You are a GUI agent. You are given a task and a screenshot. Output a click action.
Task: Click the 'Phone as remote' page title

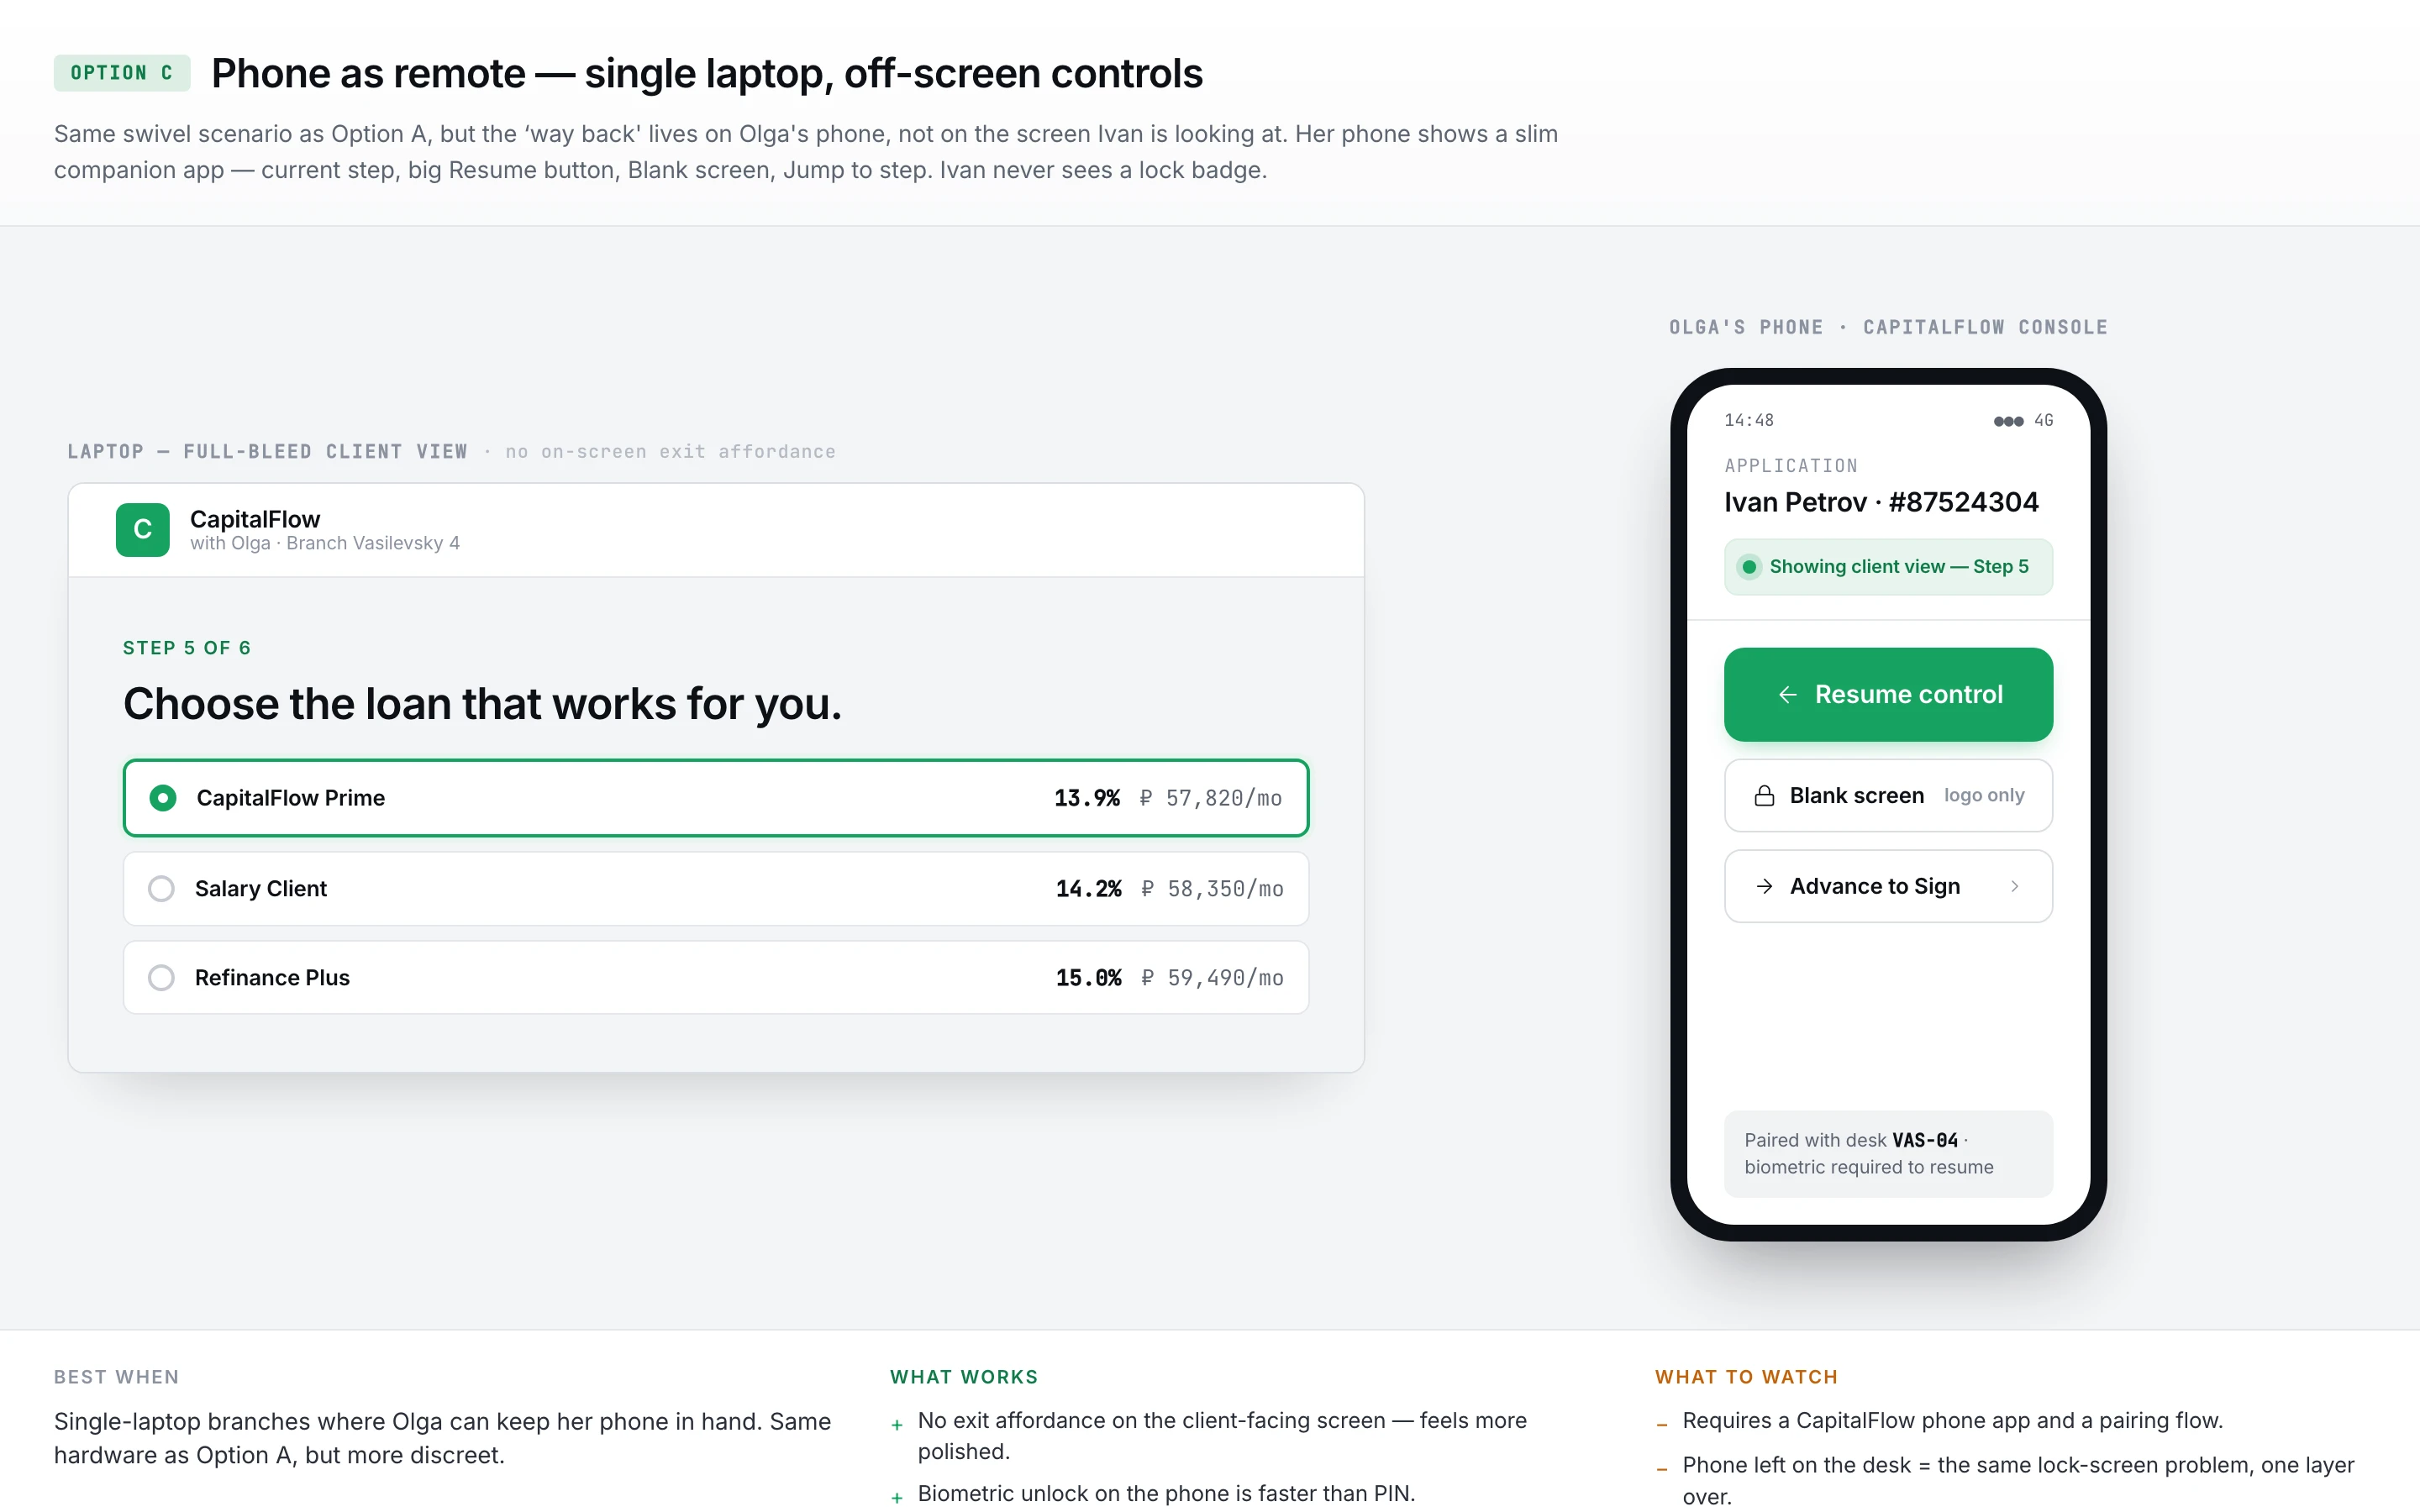coord(707,73)
